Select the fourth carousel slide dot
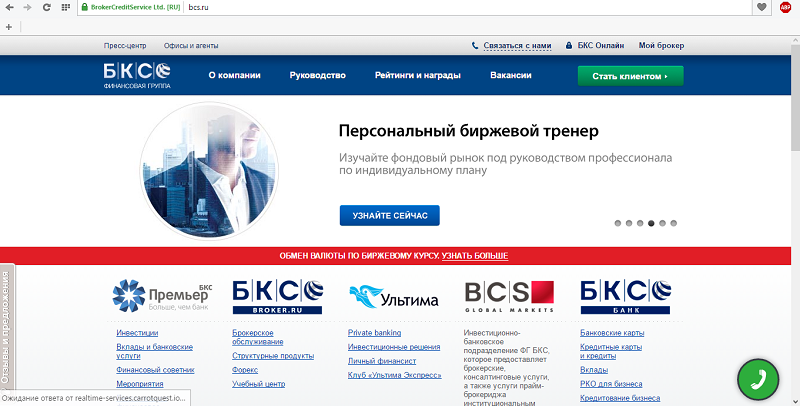This screenshot has width=800, height=406. (x=651, y=223)
